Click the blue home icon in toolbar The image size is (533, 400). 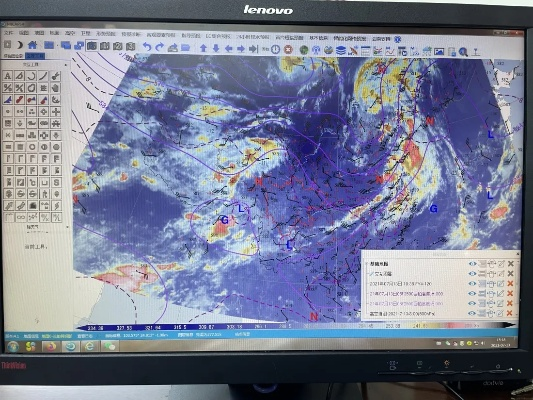[32, 45]
